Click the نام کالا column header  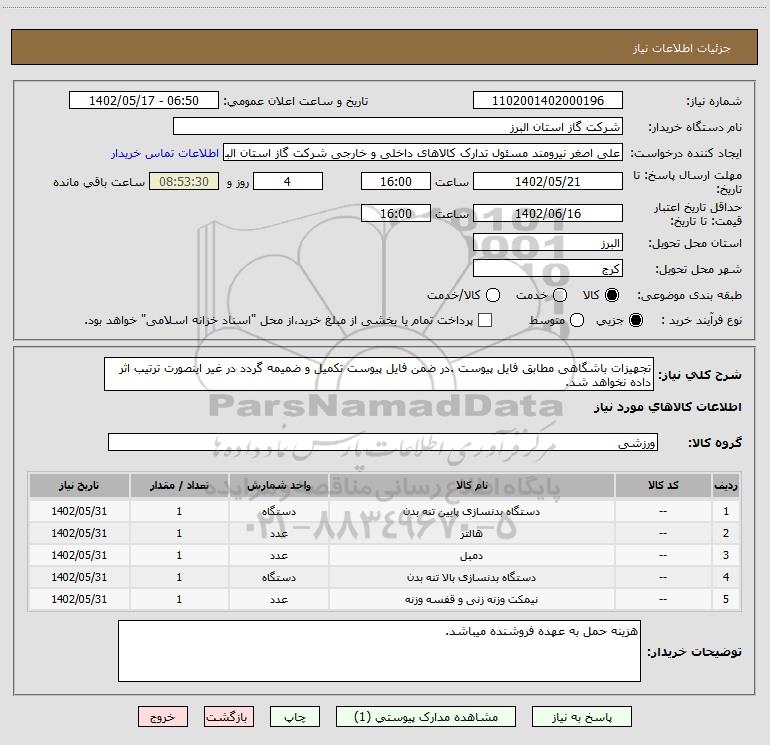pos(471,485)
